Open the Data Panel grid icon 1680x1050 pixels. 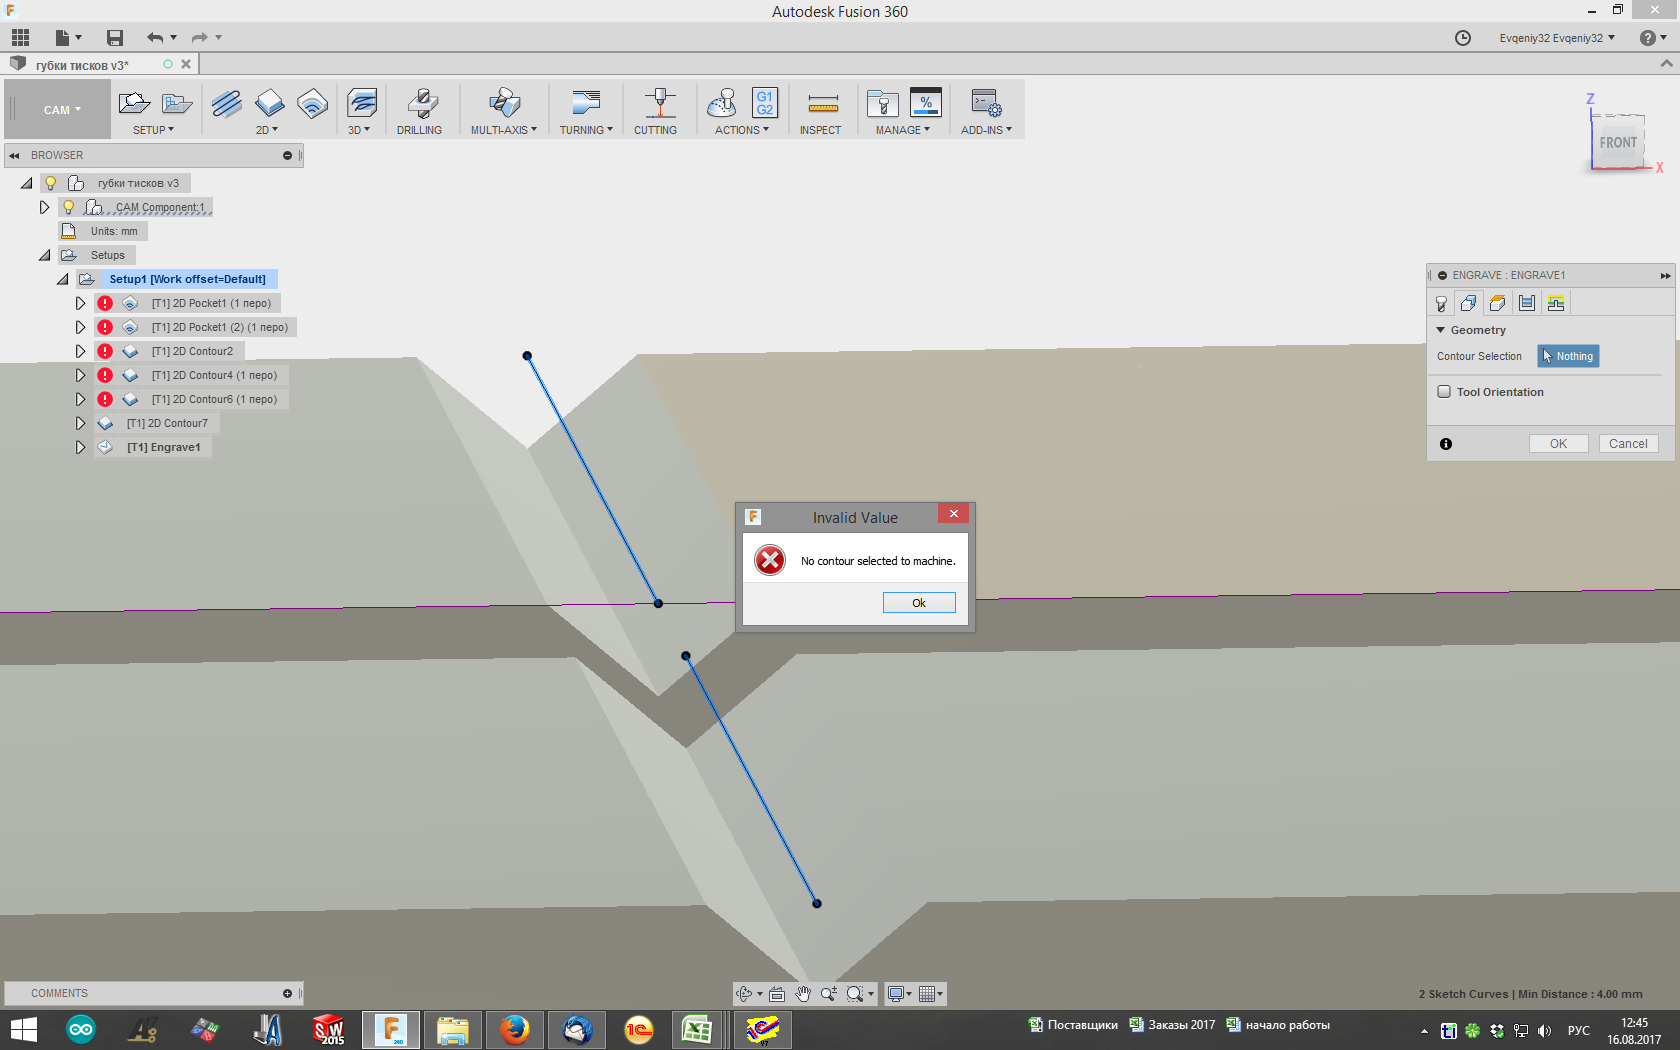(x=20, y=38)
